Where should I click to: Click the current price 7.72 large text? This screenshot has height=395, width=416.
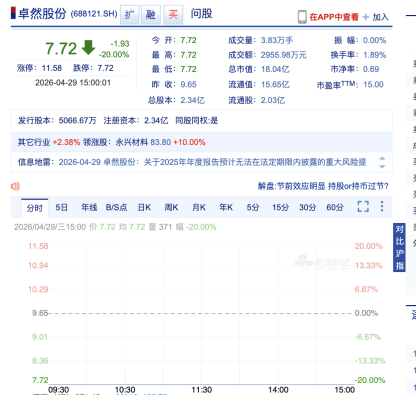[61, 48]
